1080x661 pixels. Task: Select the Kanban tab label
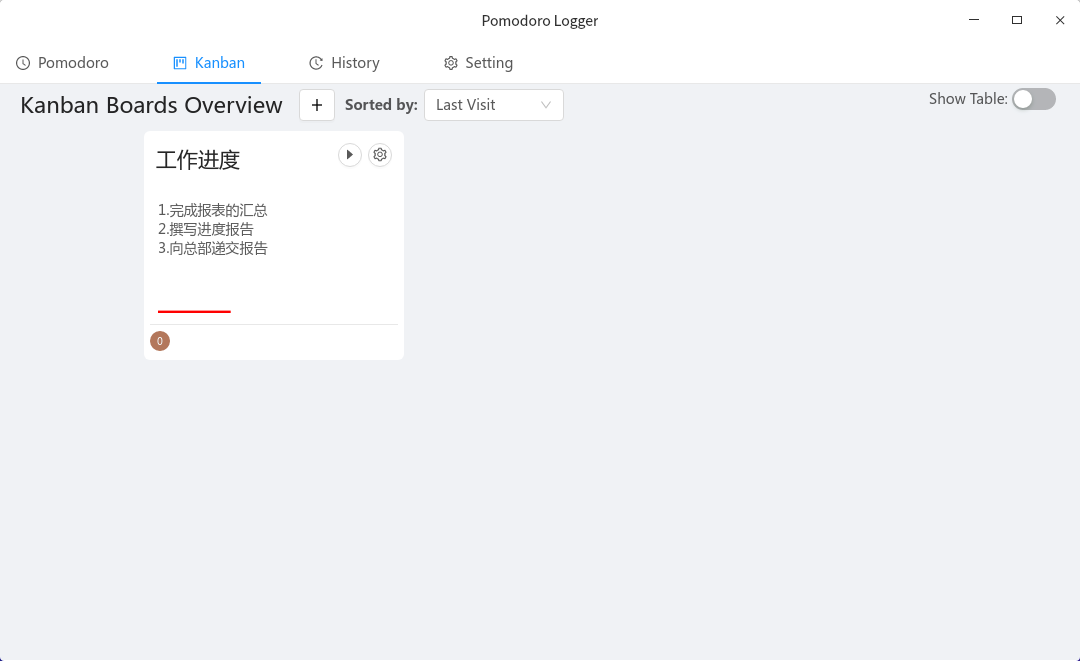[220, 63]
